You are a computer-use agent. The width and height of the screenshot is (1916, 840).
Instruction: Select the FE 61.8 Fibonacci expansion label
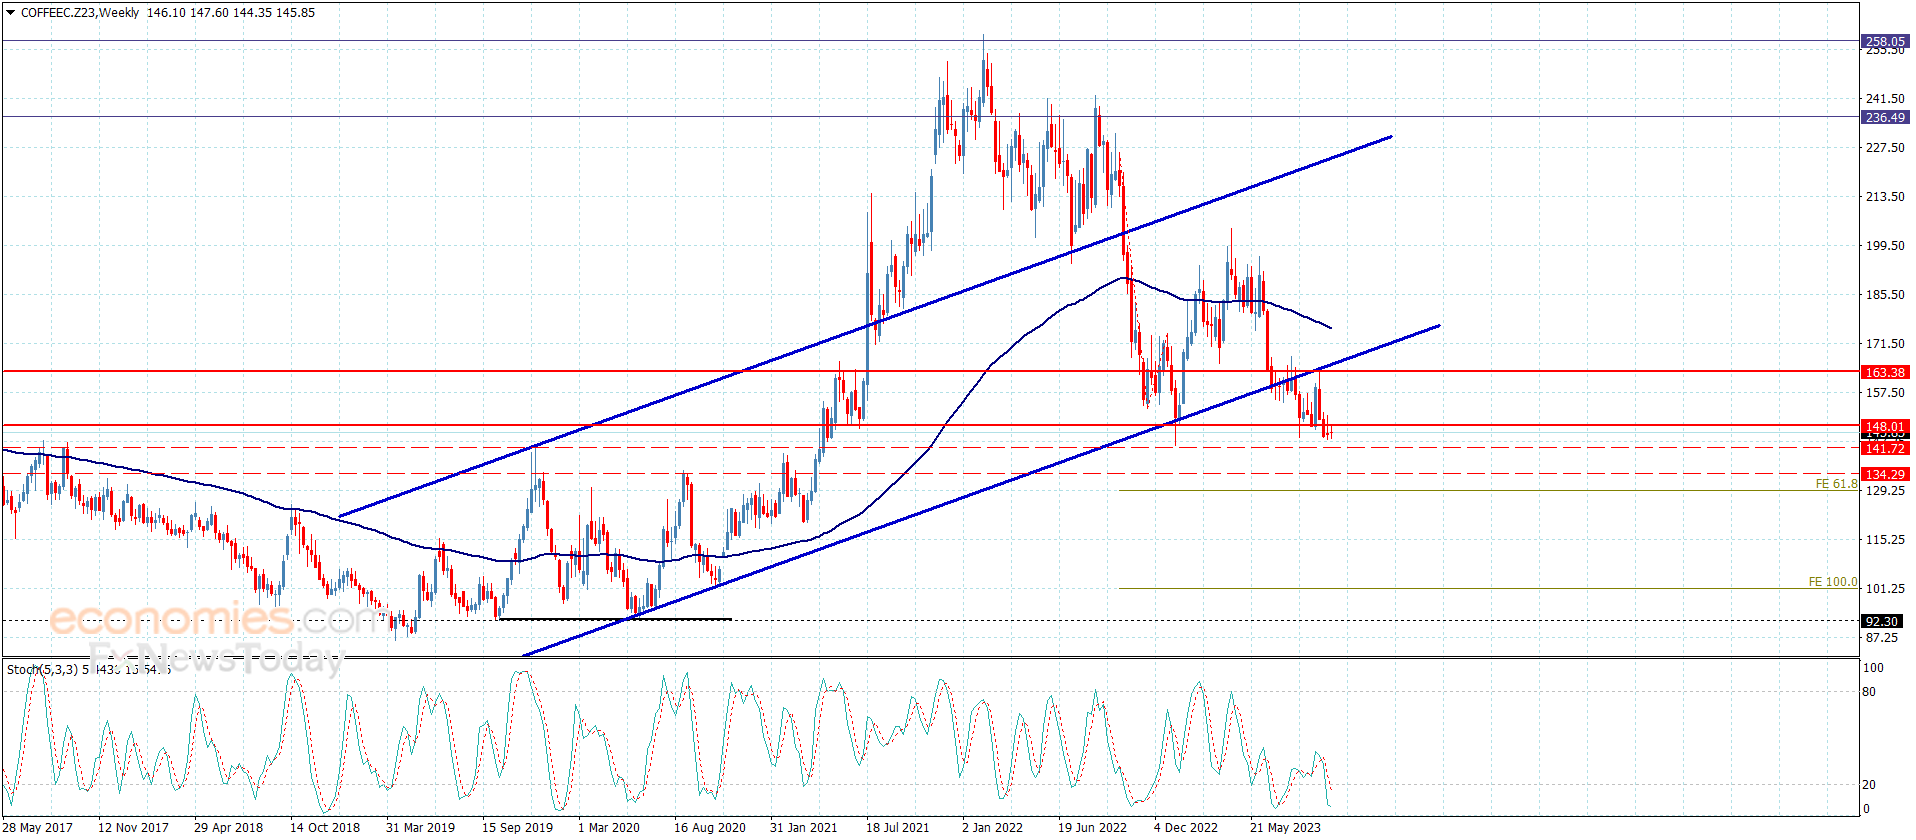tap(1836, 484)
